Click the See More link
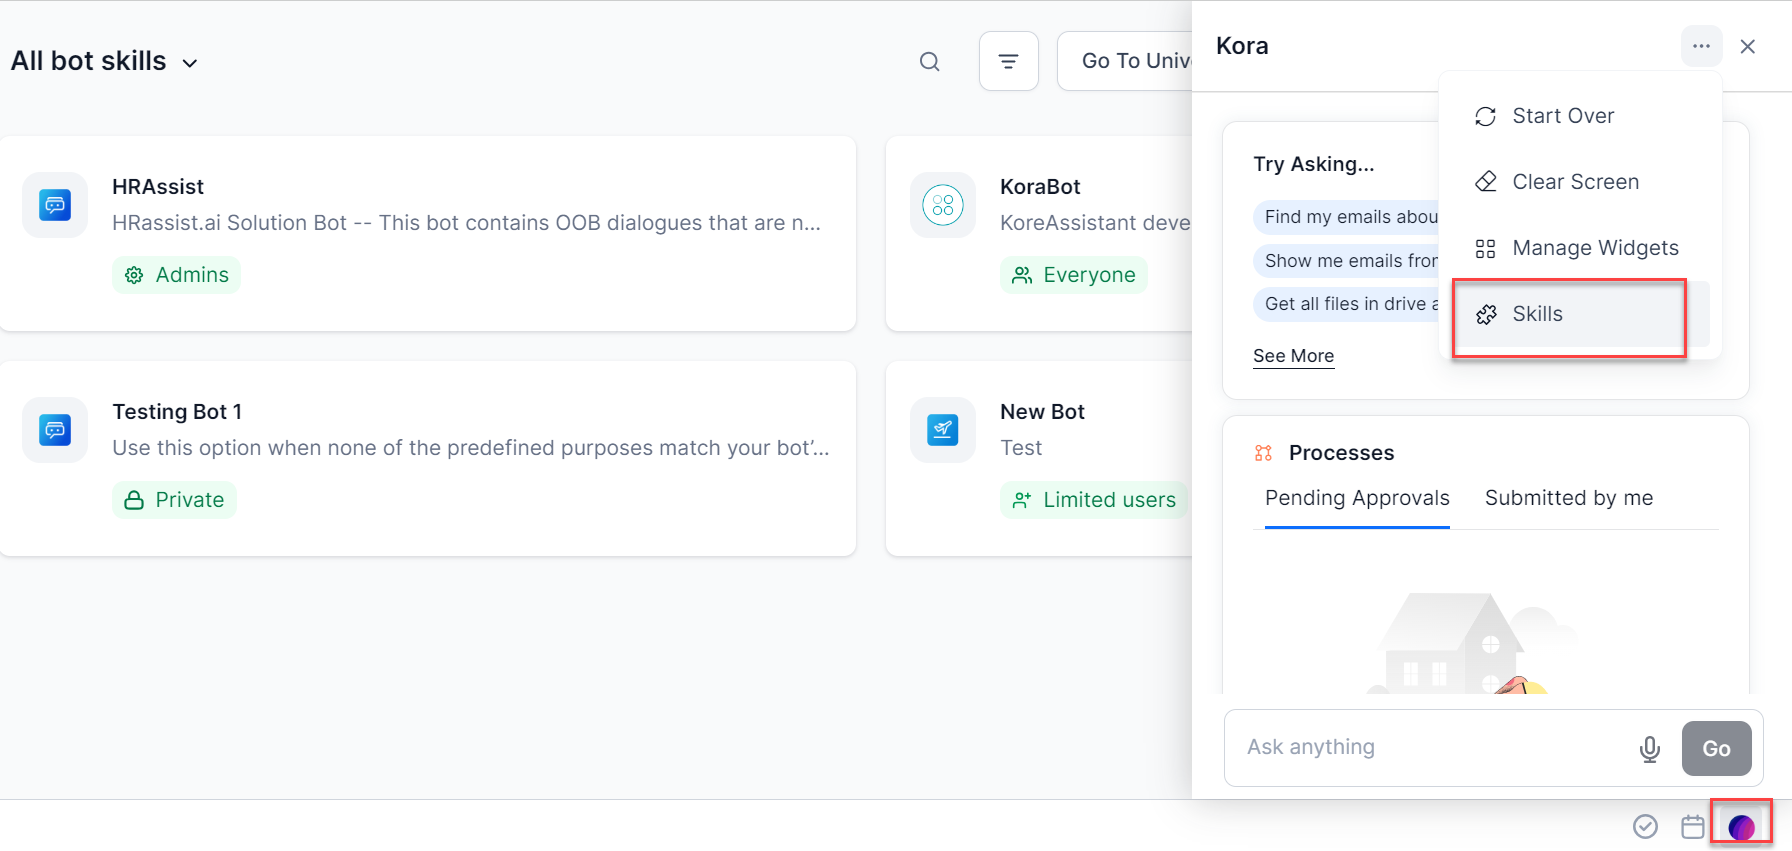This screenshot has height=851, width=1792. [1293, 356]
